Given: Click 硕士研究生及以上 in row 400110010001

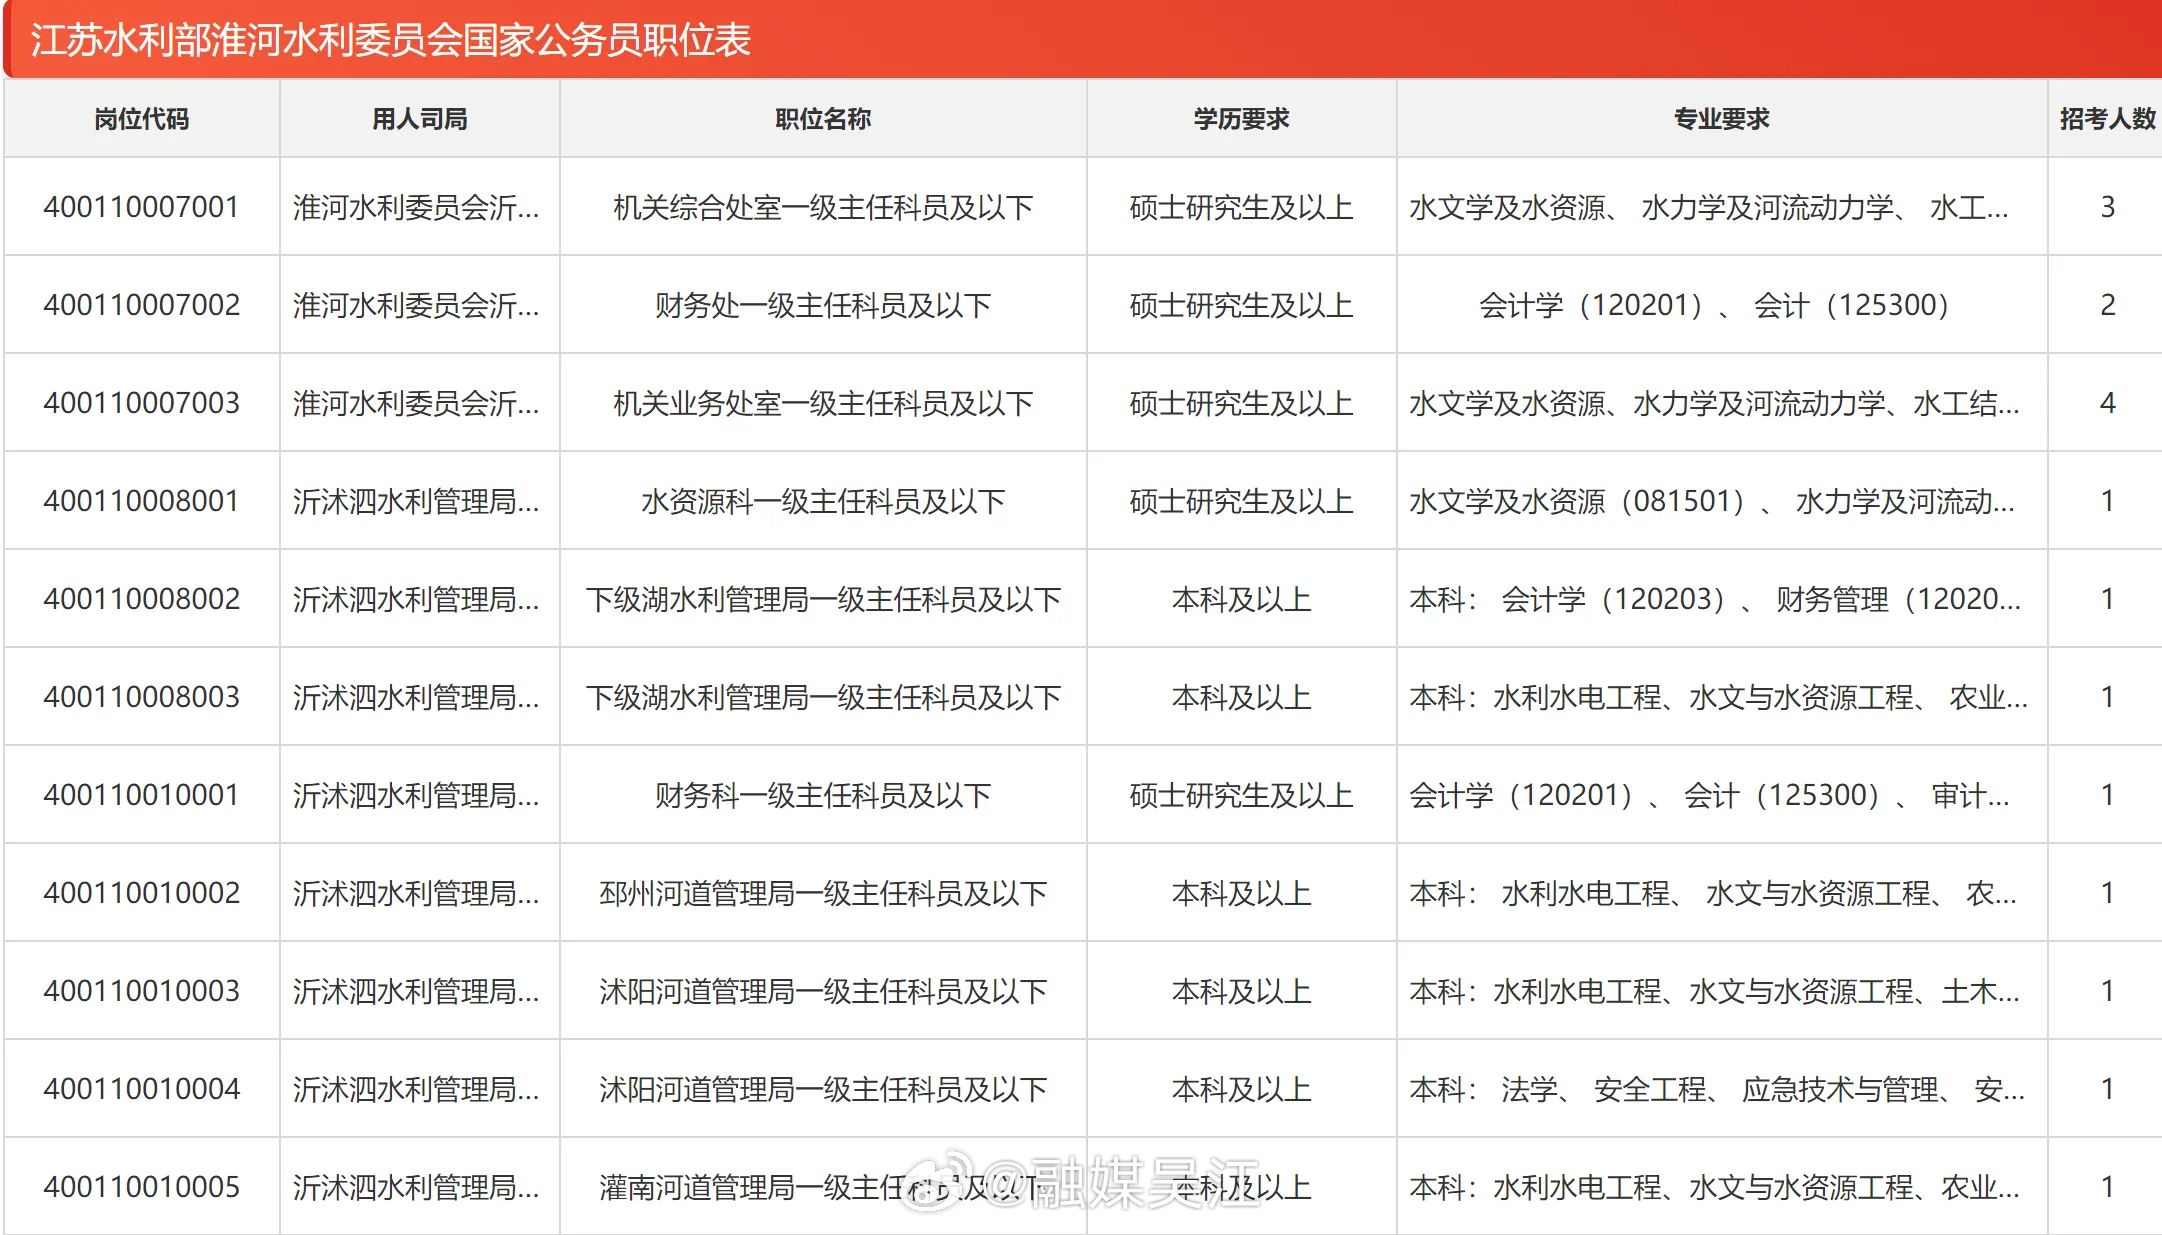Looking at the screenshot, I should tap(1241, 795).
